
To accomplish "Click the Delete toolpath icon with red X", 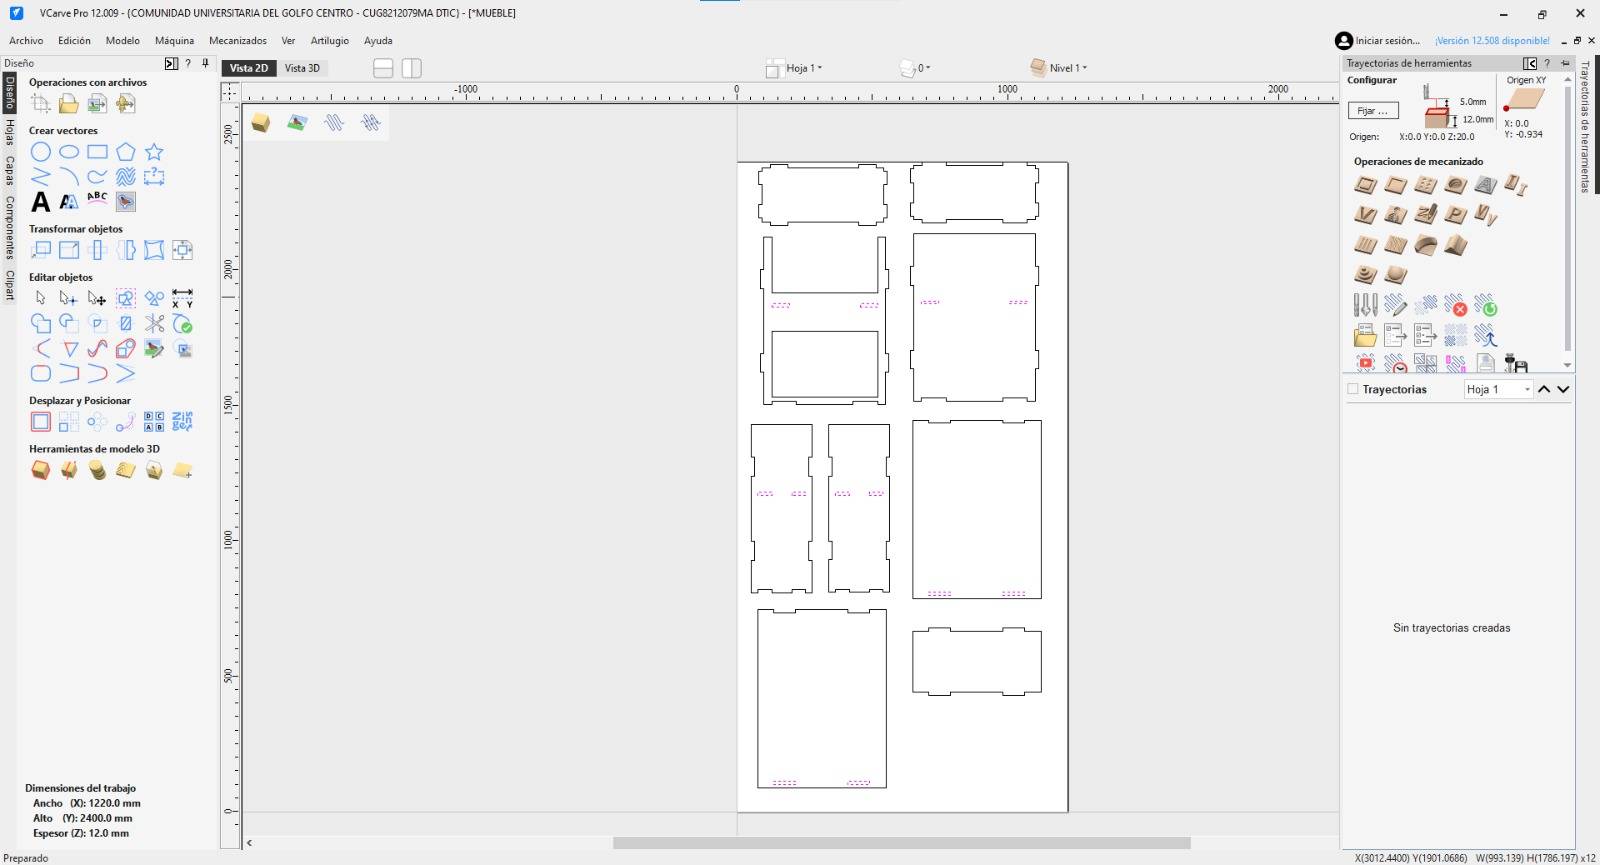I will click(x=1456, y=305).
